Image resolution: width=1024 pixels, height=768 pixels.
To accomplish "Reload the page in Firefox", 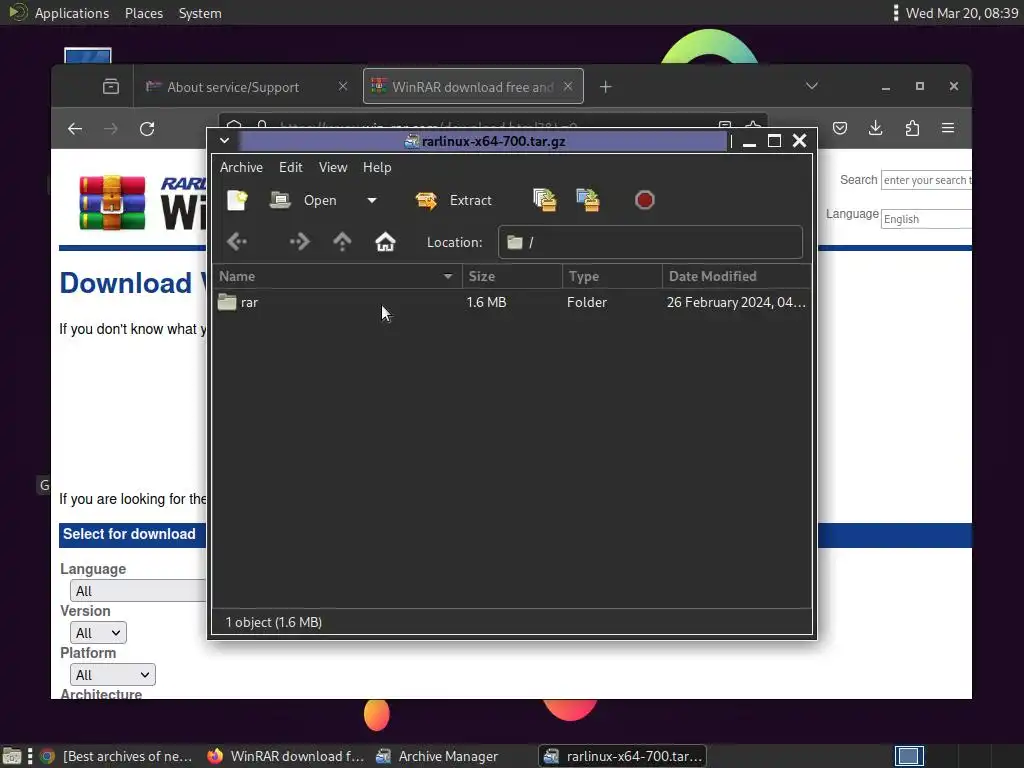I will 147,129.
